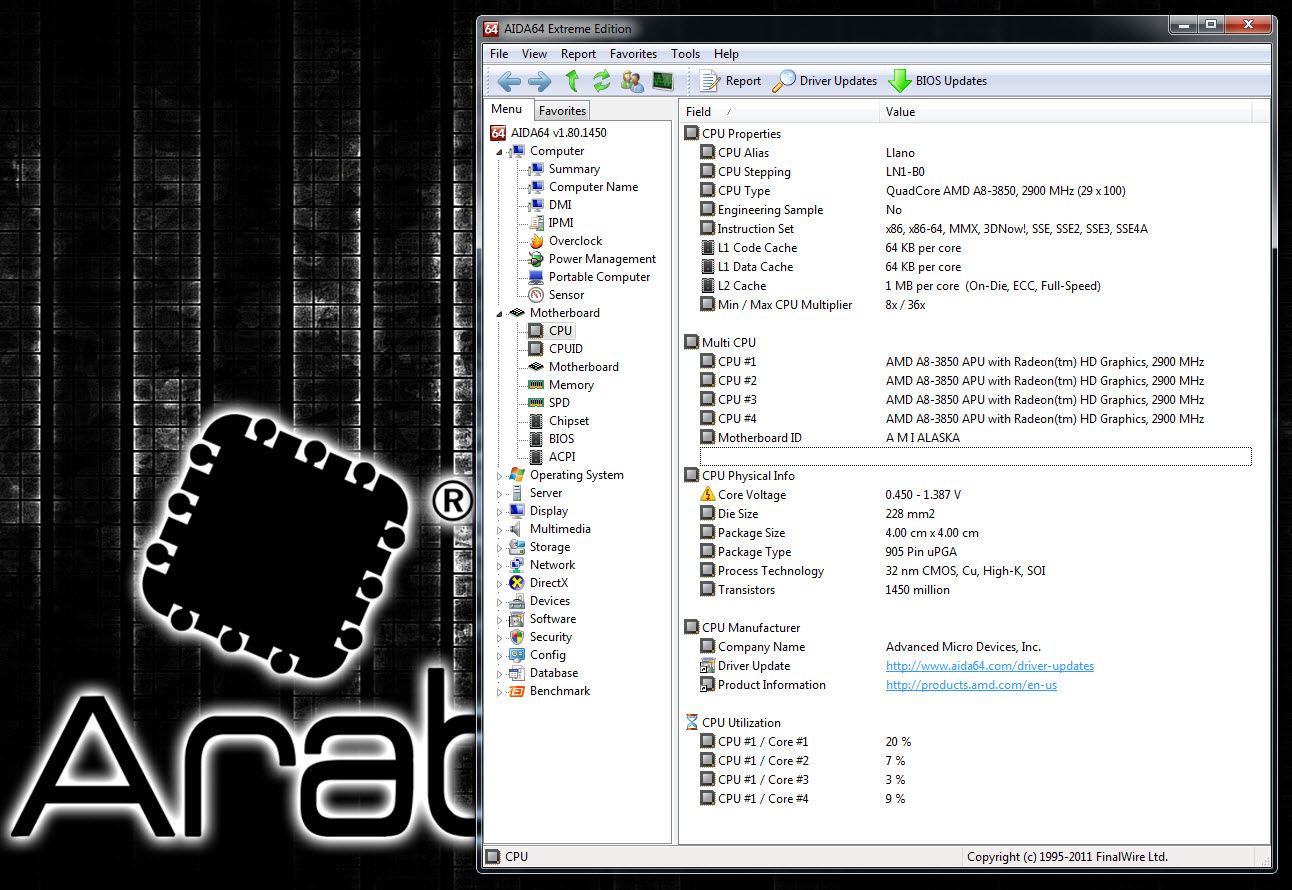Viewport: 1292px width, 890px height.
Task: Open the aida64.com driver-updates link
Action: point(989,666)
